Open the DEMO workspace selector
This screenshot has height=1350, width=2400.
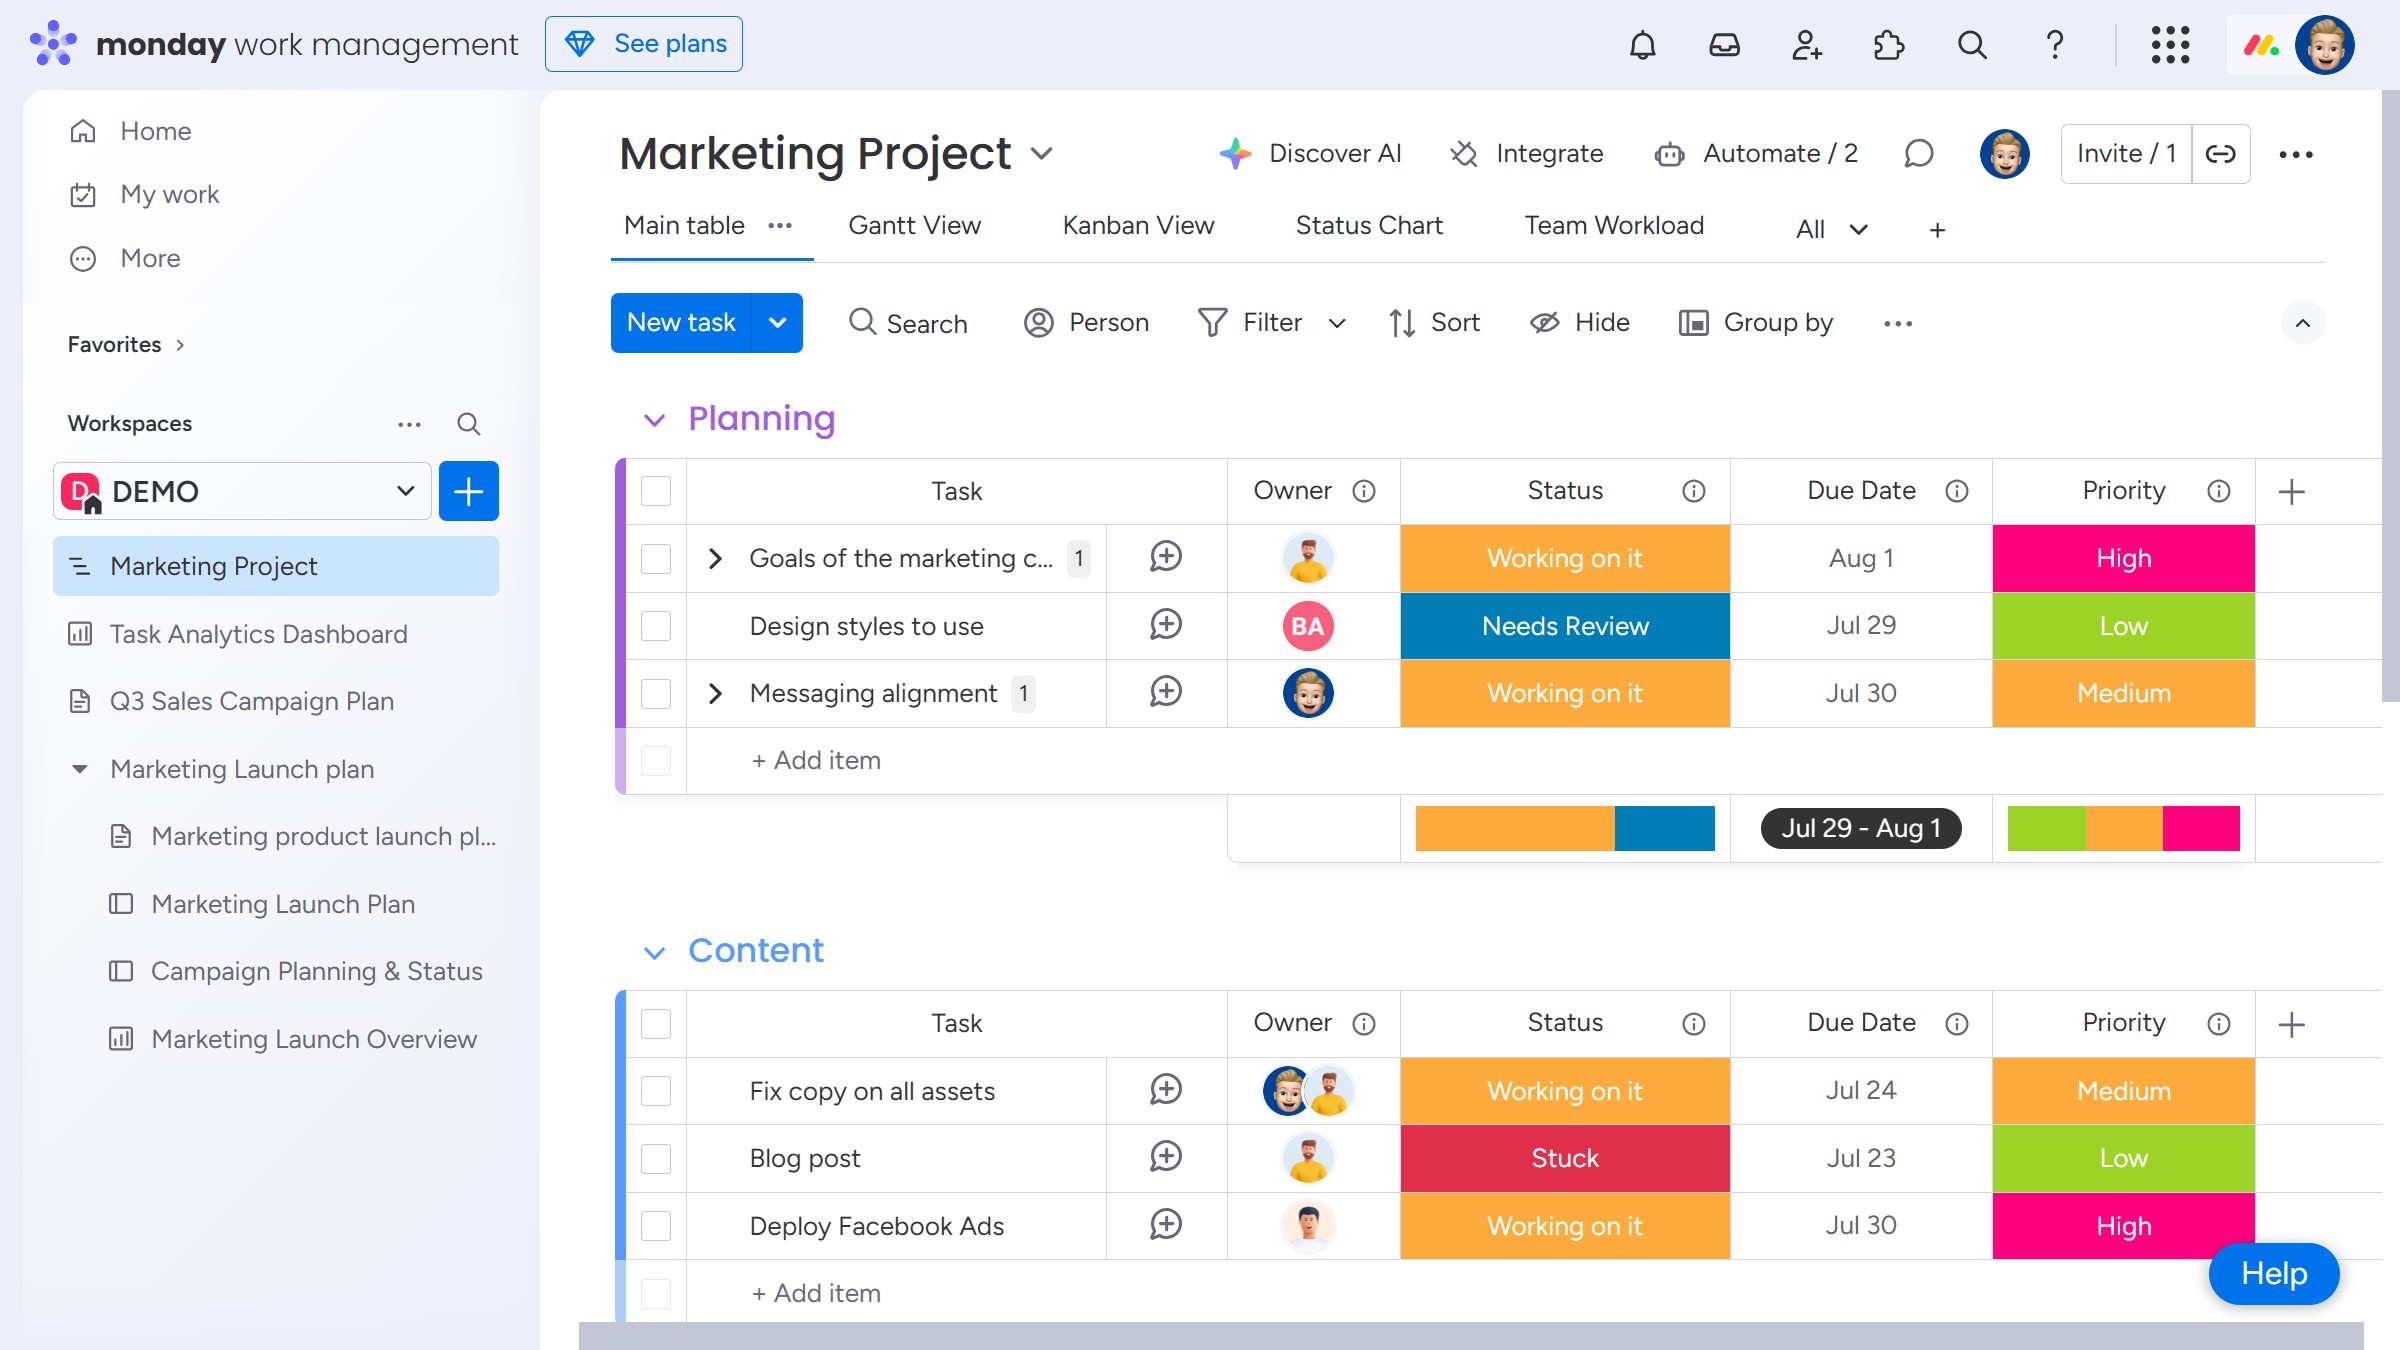(242, 491)
